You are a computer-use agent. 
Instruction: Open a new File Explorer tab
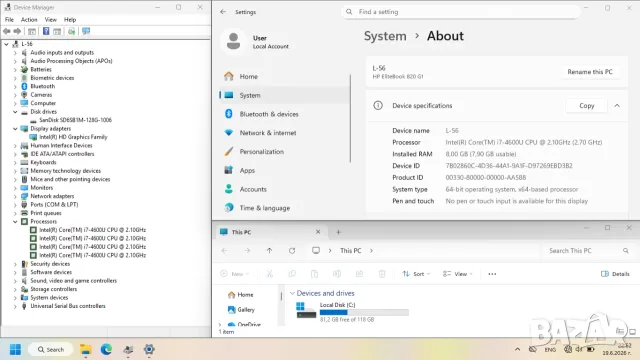[x=338, y=232]
